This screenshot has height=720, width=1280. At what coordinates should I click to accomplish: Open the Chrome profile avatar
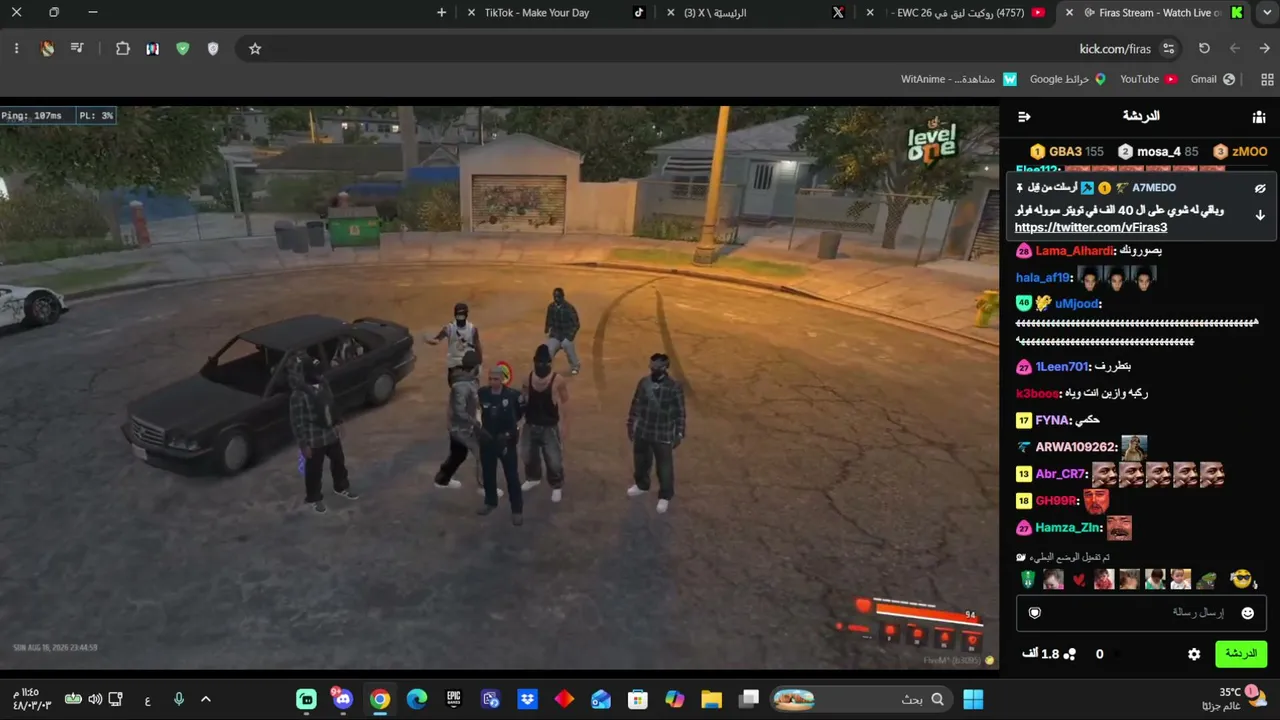point(47,48)
